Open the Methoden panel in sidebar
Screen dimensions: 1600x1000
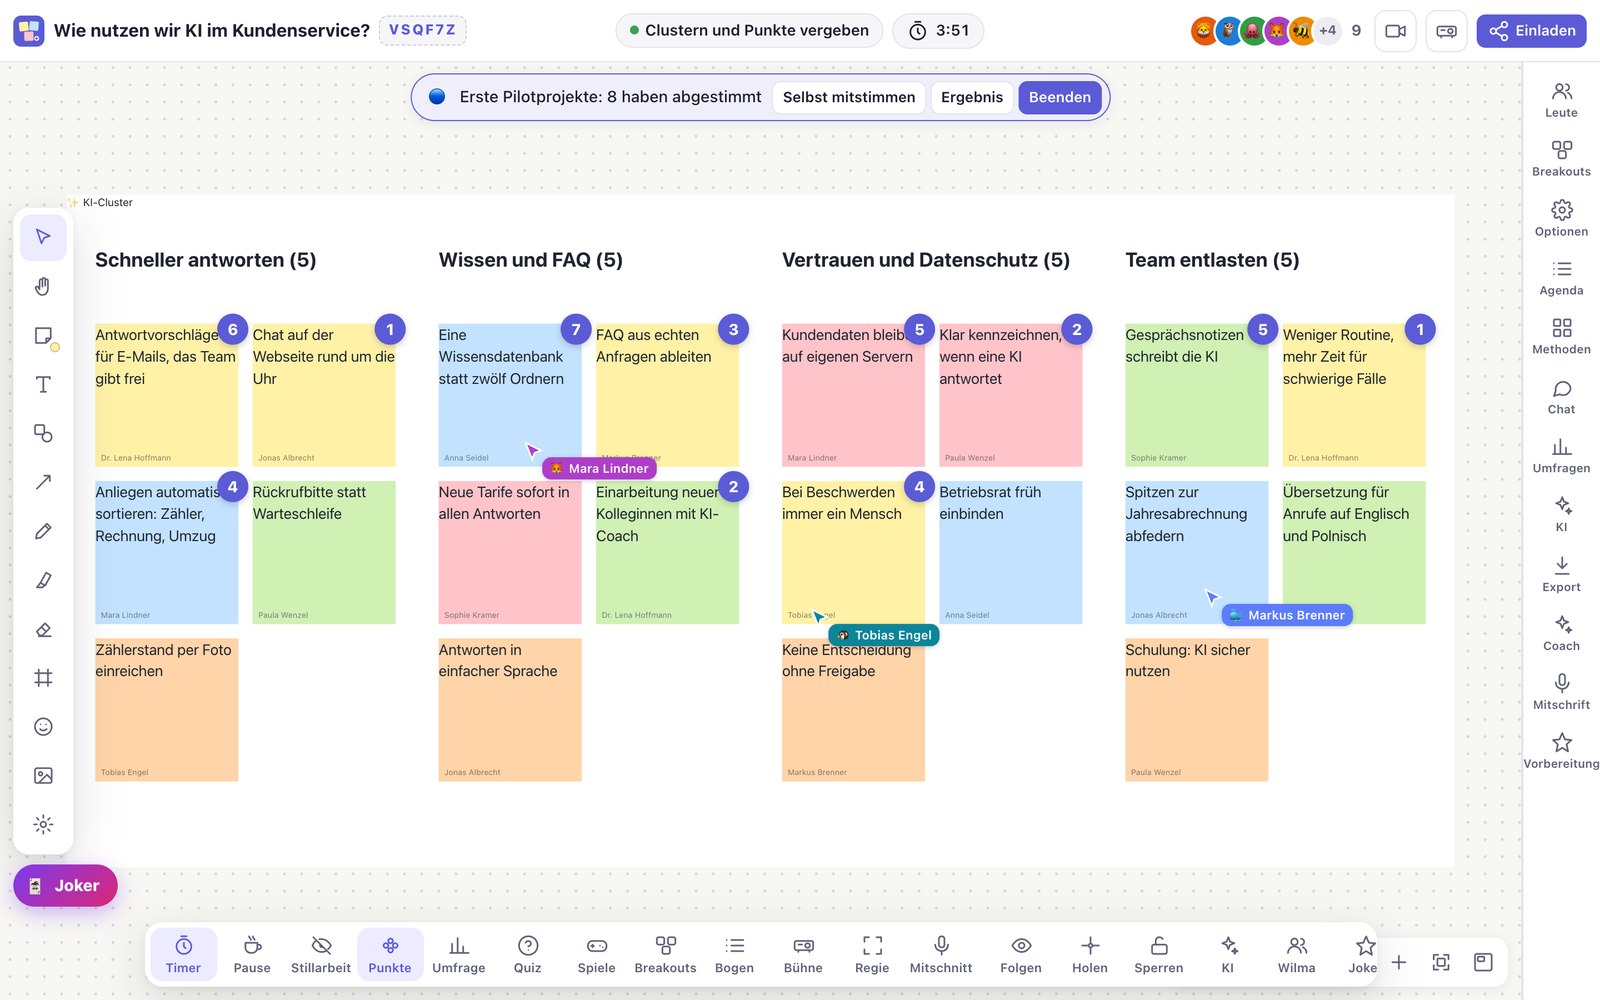tap(1561, 337)
